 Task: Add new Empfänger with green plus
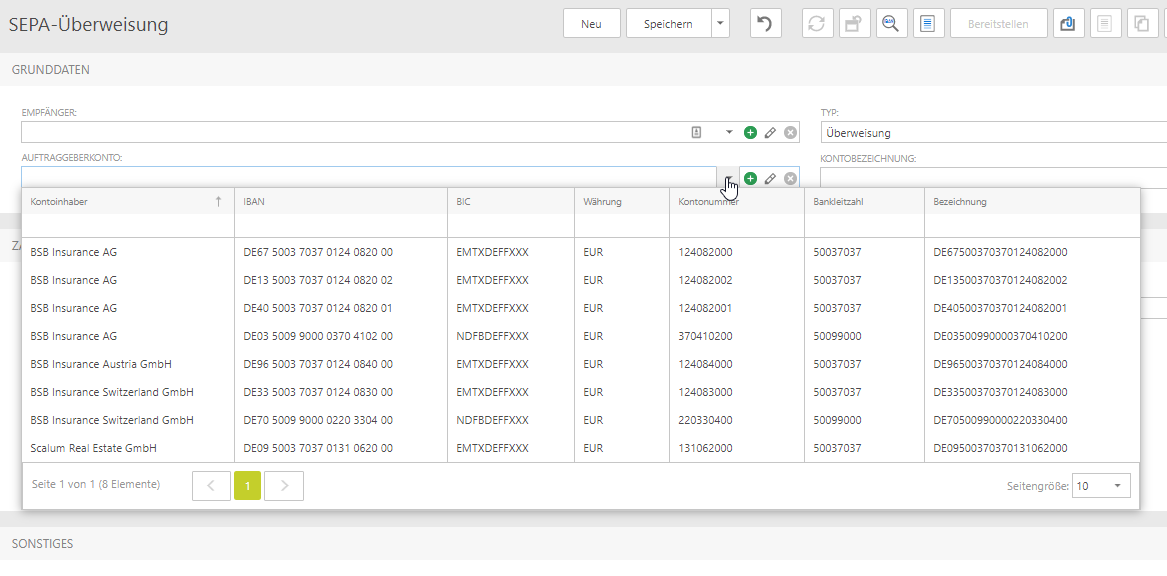[751, 132]
